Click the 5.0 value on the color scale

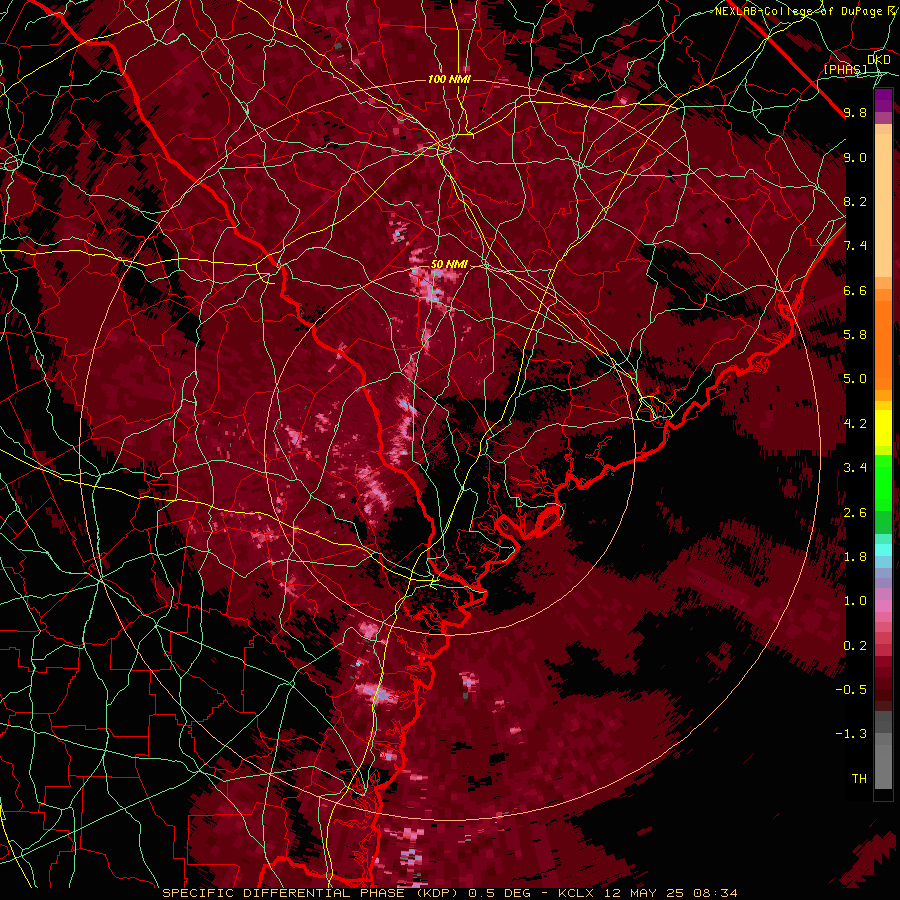[x=855, y=379]
